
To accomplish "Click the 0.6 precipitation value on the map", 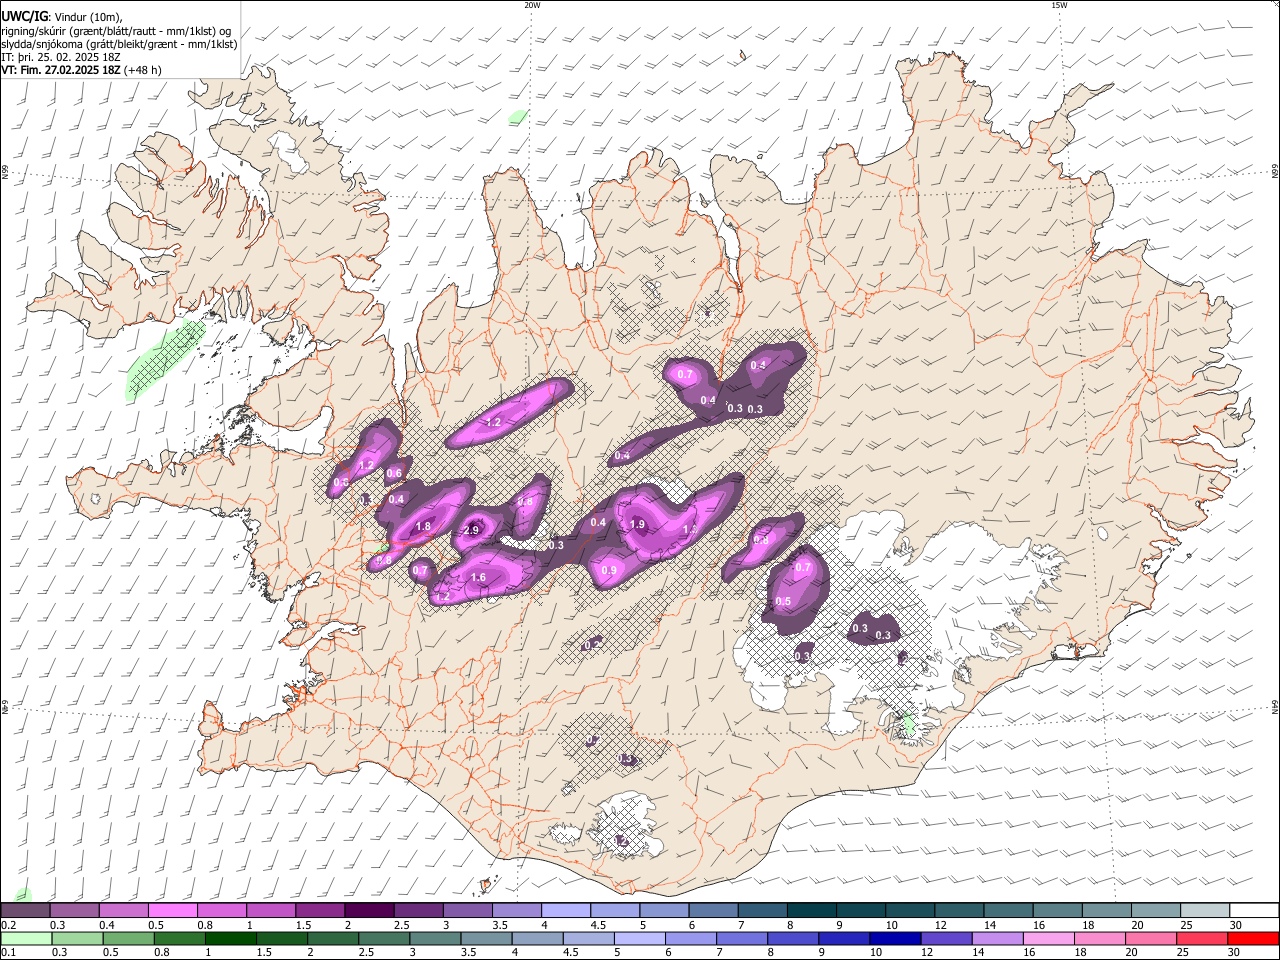I will (394, 474).
